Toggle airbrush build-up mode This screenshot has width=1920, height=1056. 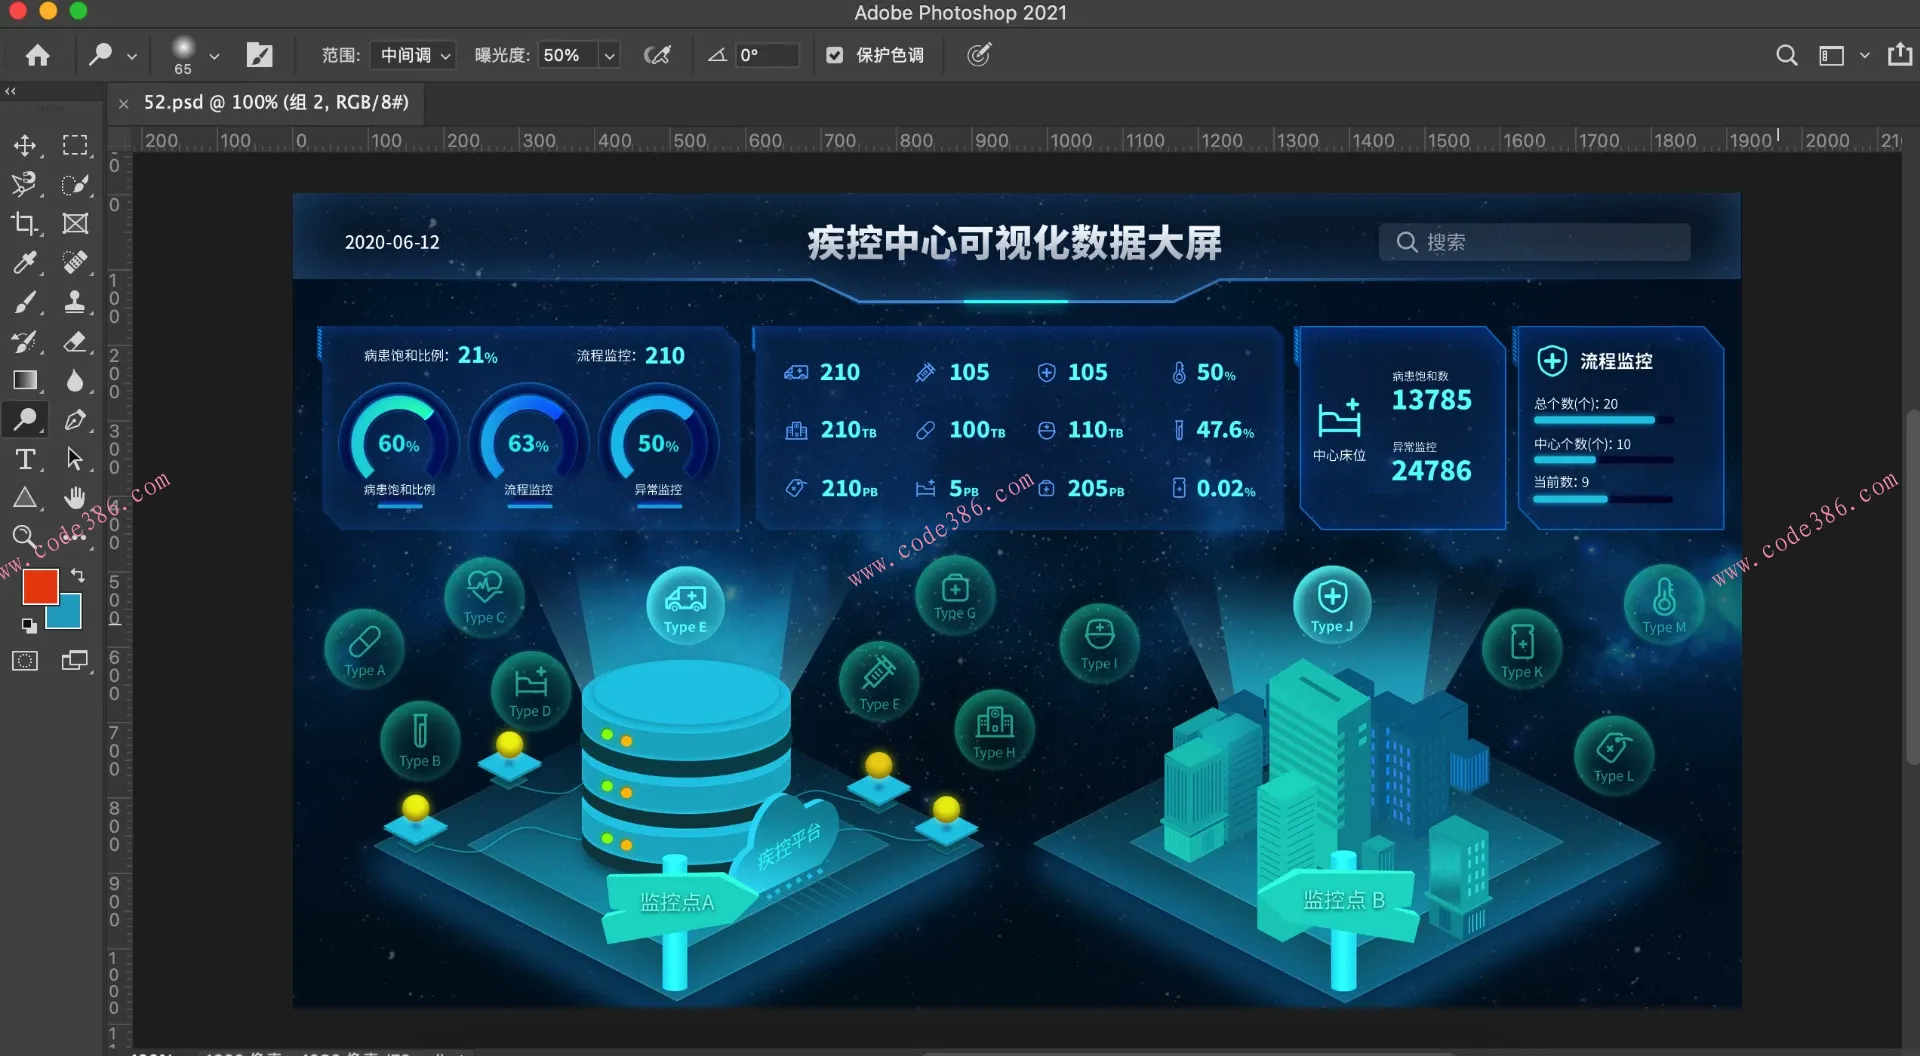[657, 55]
